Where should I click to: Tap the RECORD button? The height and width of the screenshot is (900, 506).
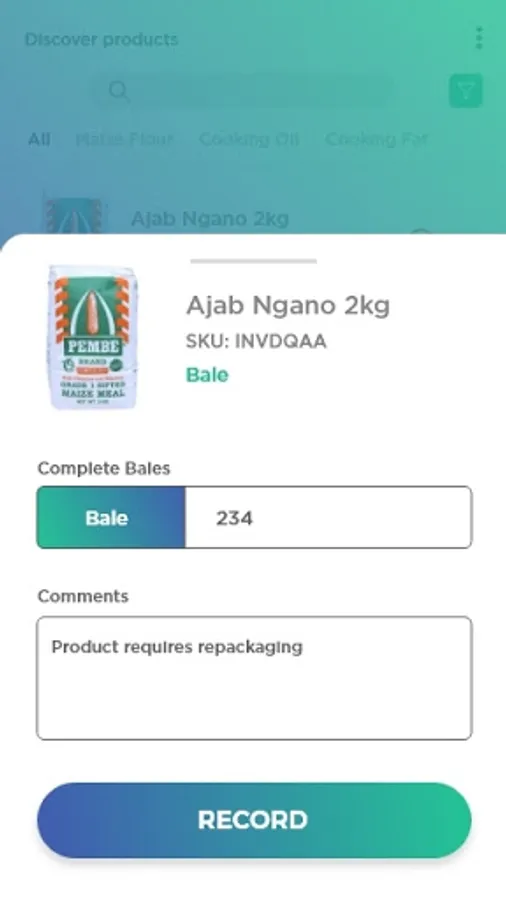click(x=254, y=820)
